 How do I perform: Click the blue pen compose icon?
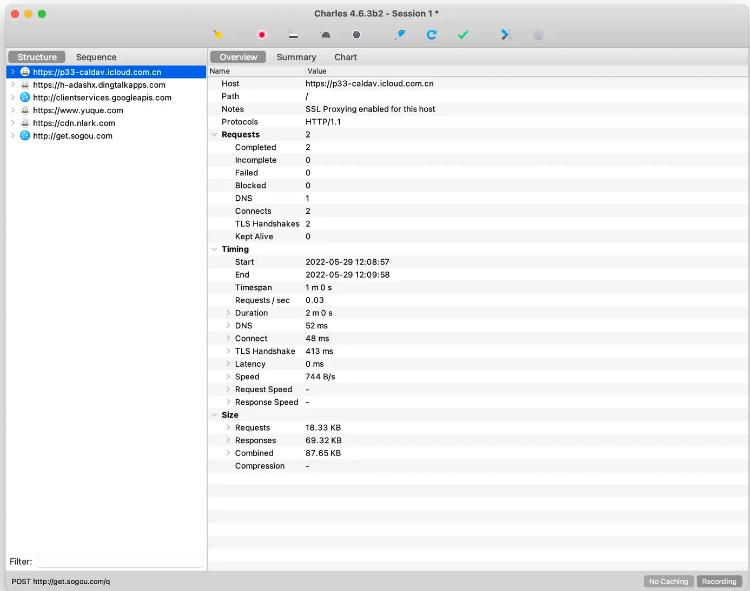click(x=401, y=34)
